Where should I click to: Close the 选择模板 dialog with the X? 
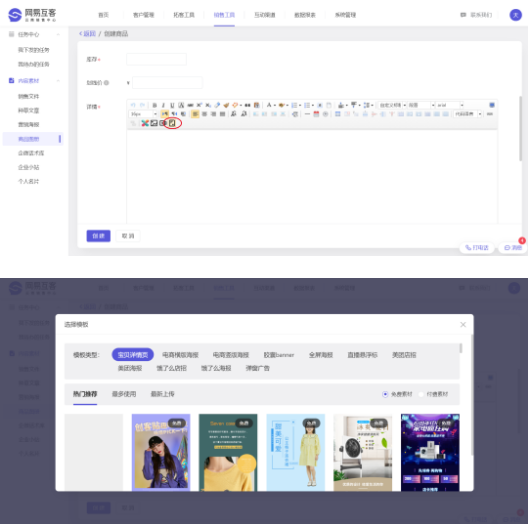click(x=463, y=324)
